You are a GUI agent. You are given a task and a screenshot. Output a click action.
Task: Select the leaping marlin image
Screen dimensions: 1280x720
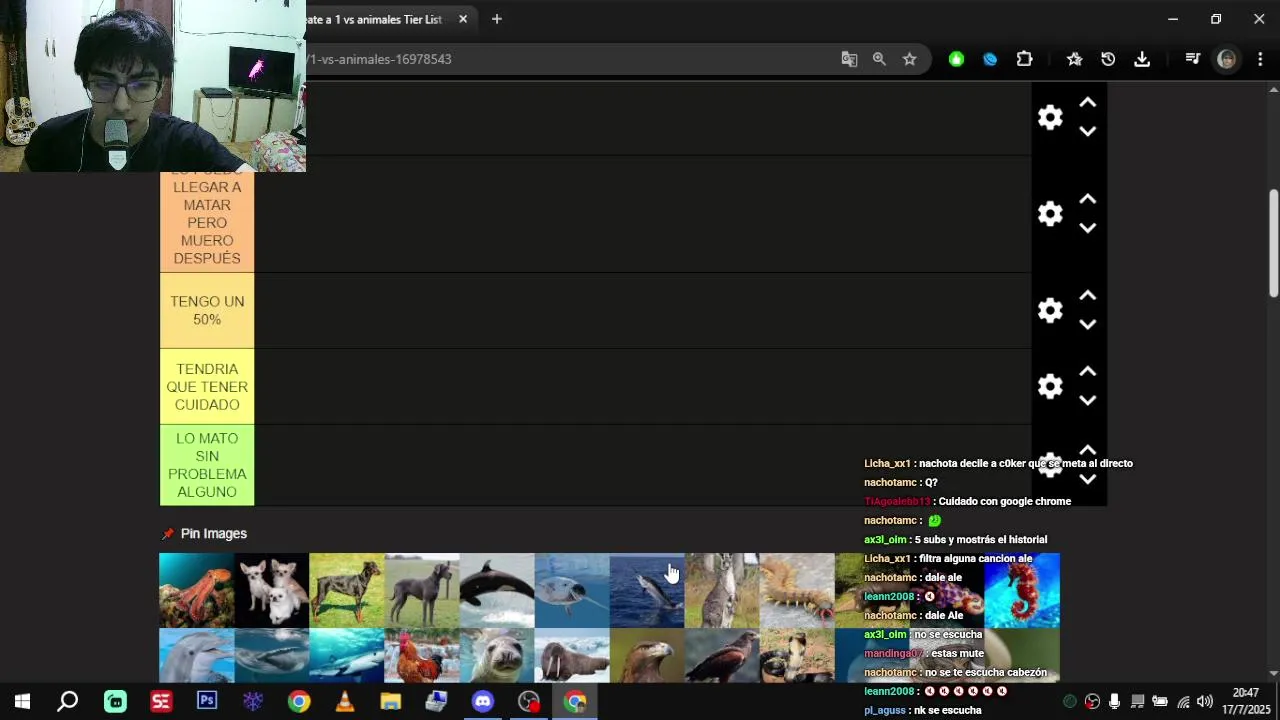point(646,590)
